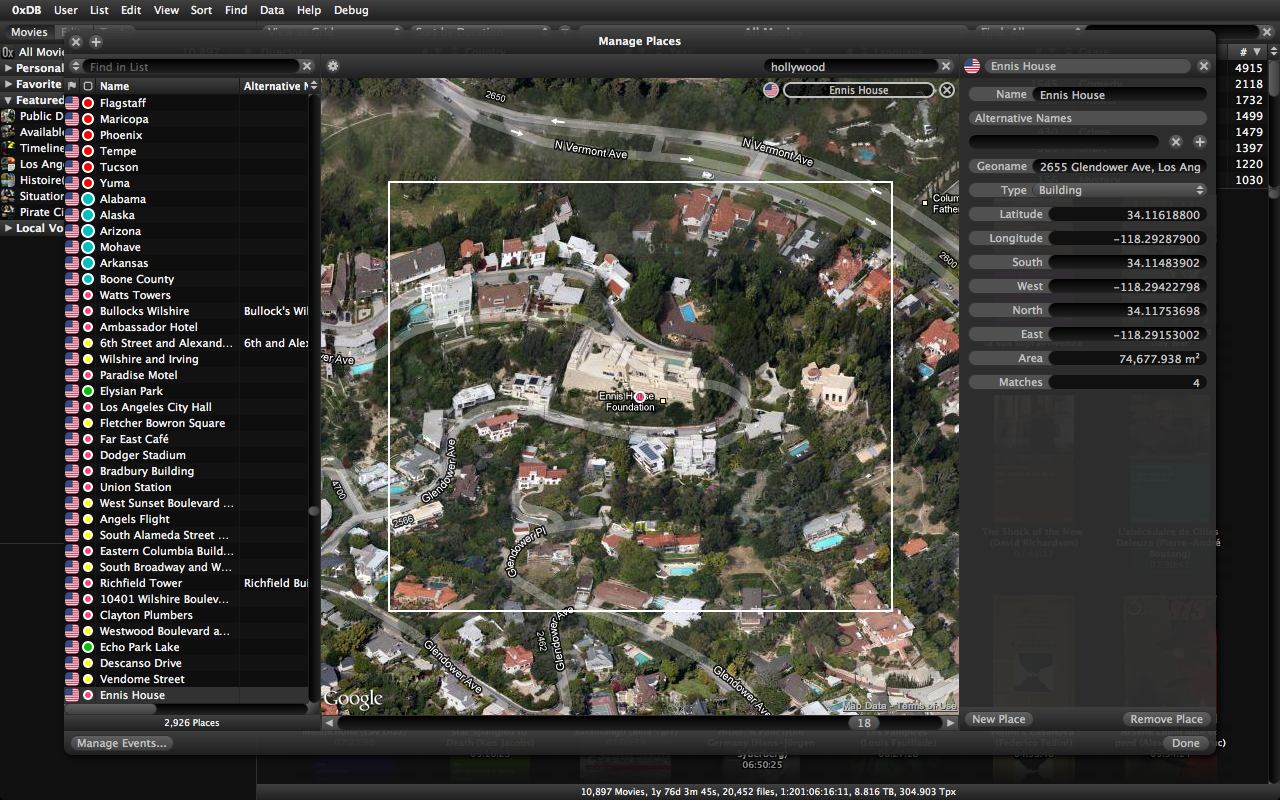Clear the hollywood map search field
Viewport: 1280px width, 800px height.
point(945,67)
